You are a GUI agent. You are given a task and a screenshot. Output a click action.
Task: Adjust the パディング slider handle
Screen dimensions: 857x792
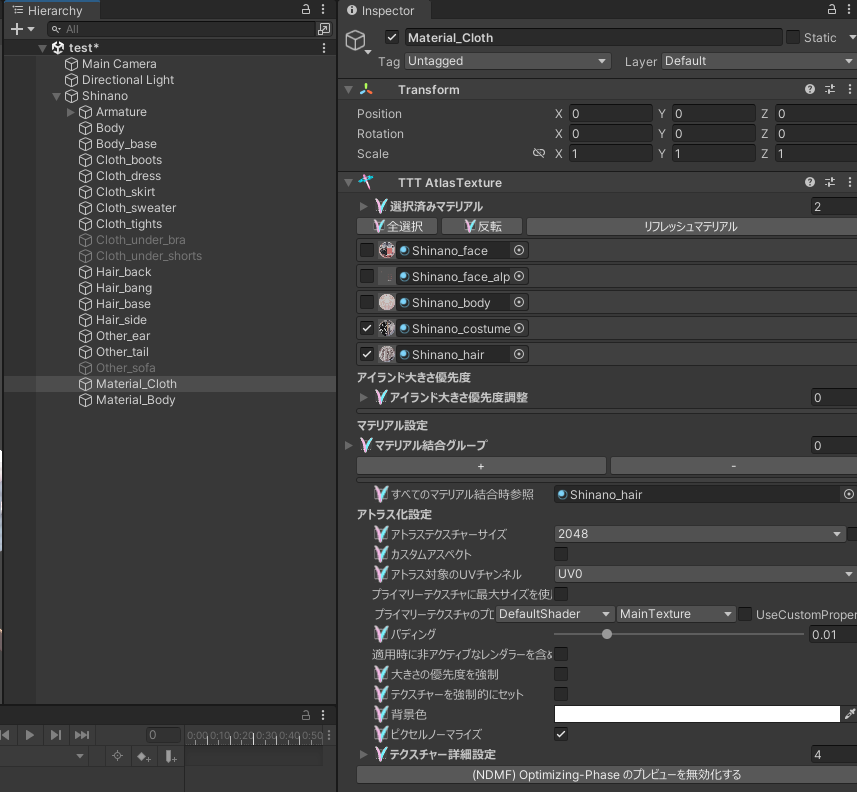click(x=607, y=634)
